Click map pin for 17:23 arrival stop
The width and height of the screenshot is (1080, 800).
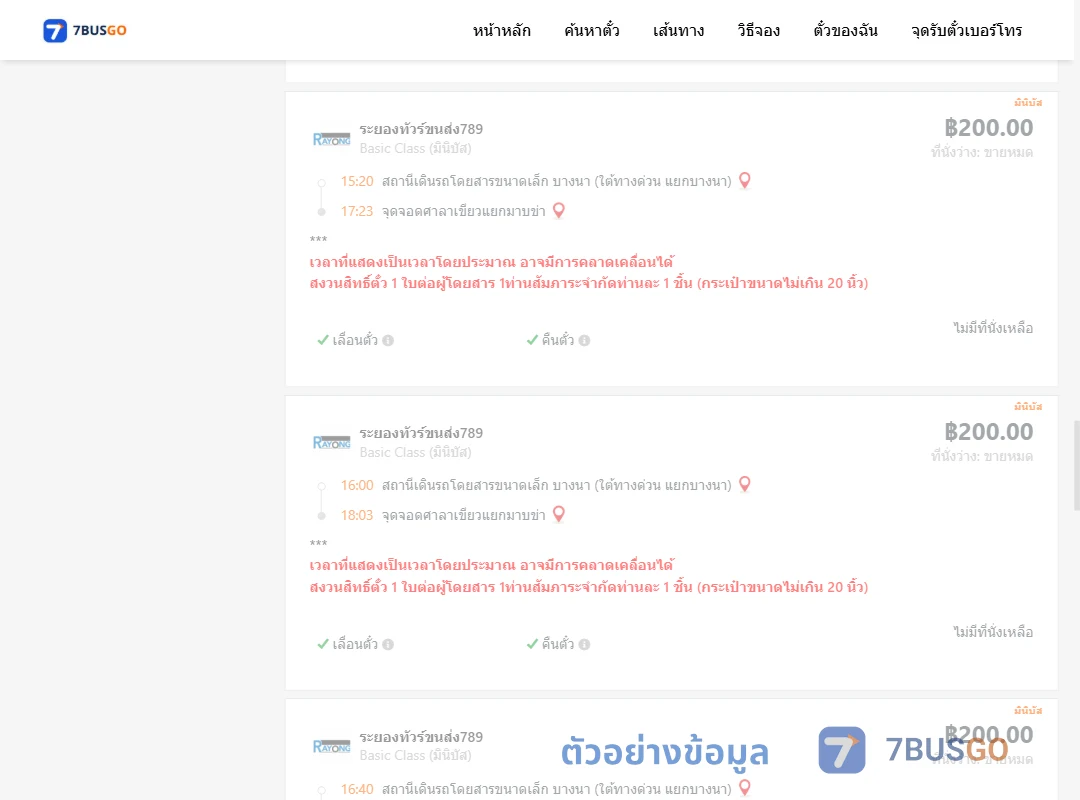(x=559, y=210)
